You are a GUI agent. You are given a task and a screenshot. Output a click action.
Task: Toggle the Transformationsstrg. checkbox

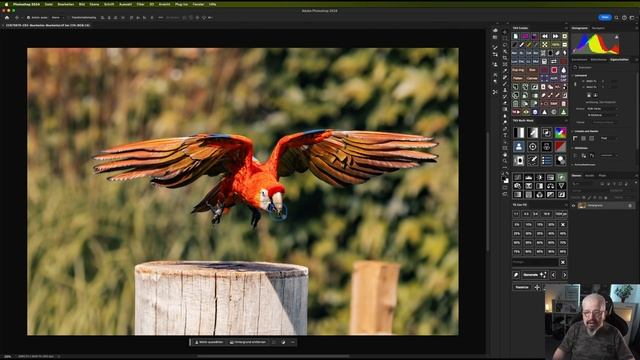[68, 18]
